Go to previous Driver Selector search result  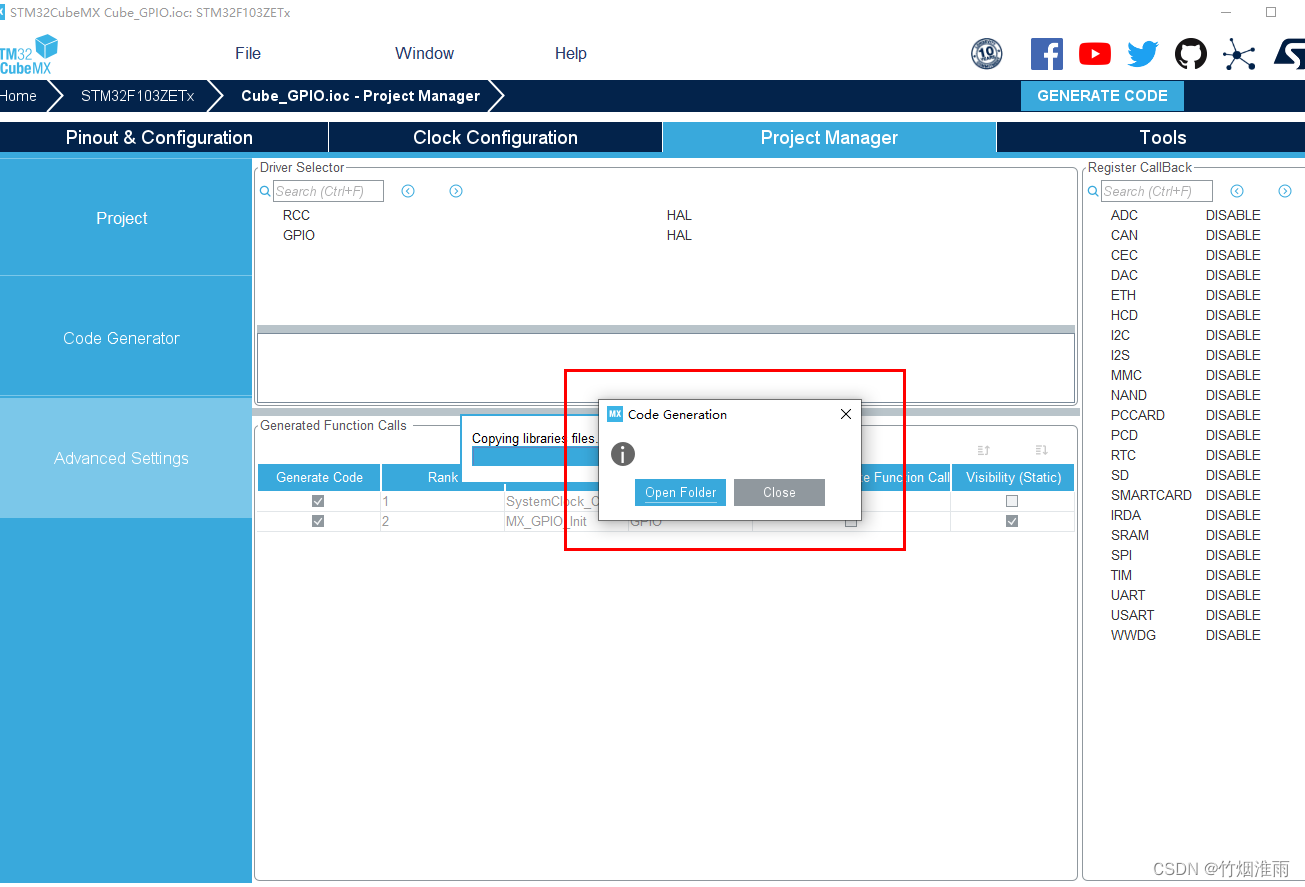pos(408,191)
